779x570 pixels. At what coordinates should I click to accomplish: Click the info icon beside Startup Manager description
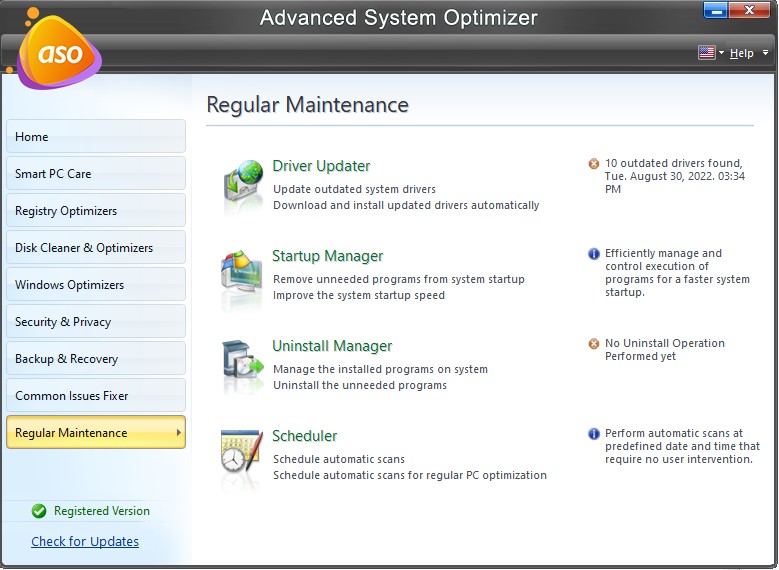(594, 254)
